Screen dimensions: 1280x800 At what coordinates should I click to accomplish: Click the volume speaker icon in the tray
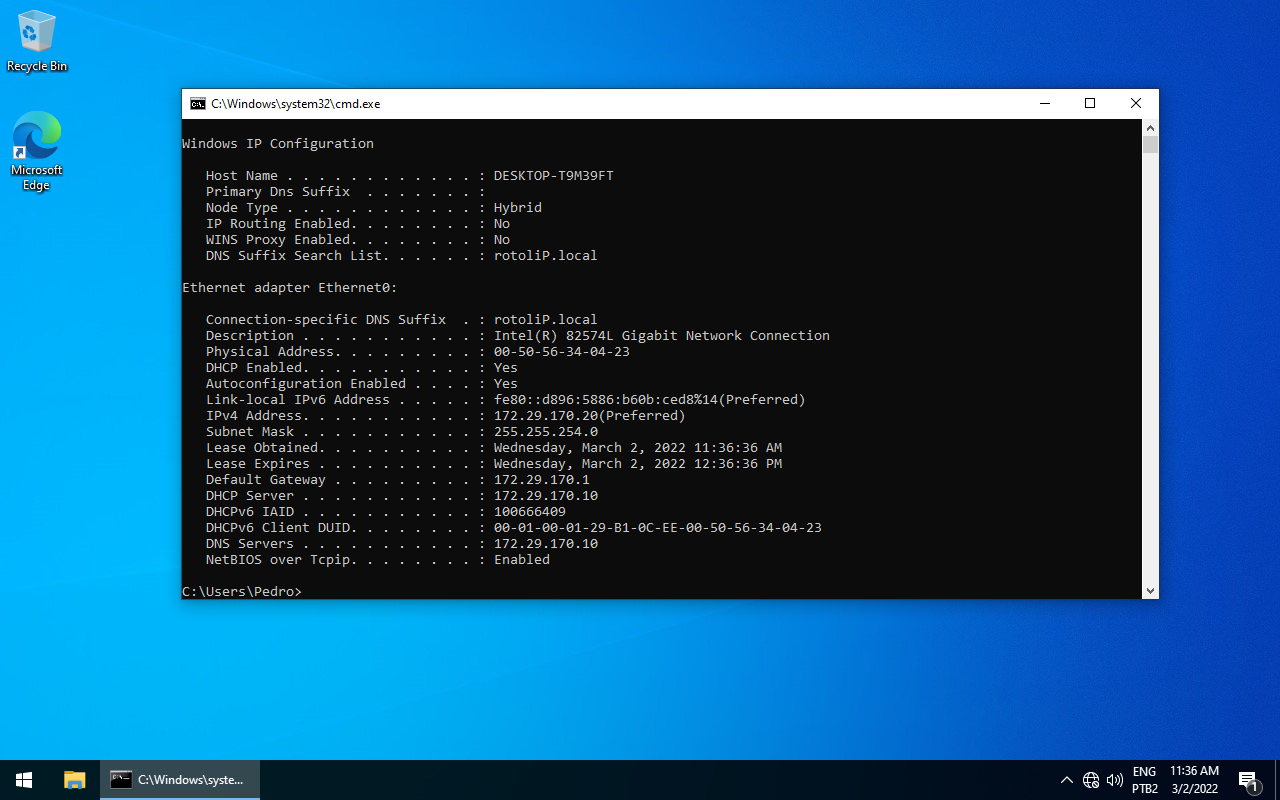1114,780
